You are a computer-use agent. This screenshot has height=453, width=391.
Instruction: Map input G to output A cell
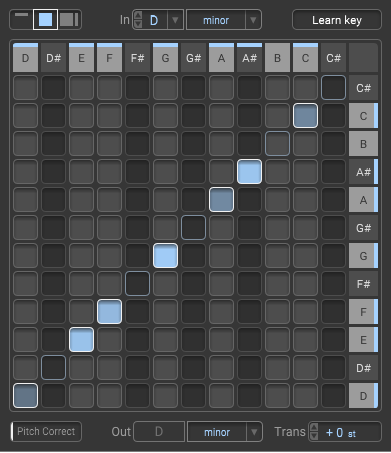click(x=165, y=200)
